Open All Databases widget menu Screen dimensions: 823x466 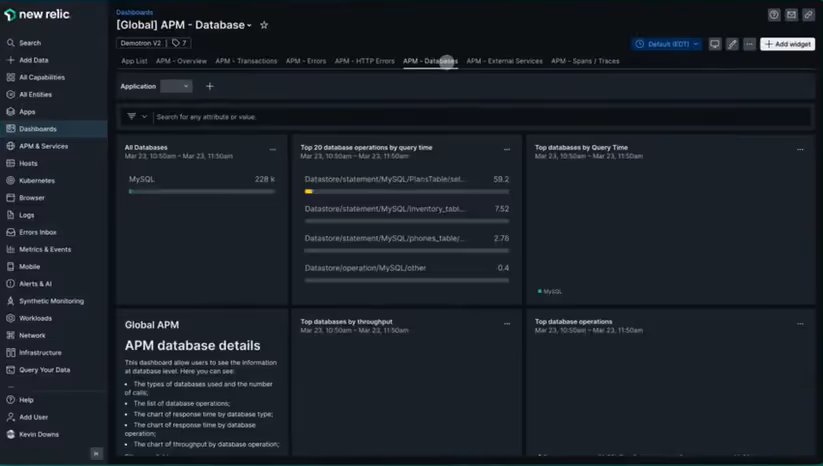tap(273, 149)
